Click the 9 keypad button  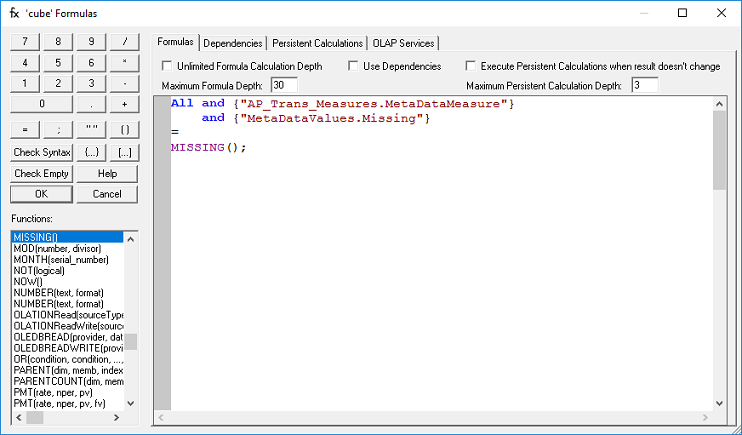pyautogui.click(x=91, y=42)
